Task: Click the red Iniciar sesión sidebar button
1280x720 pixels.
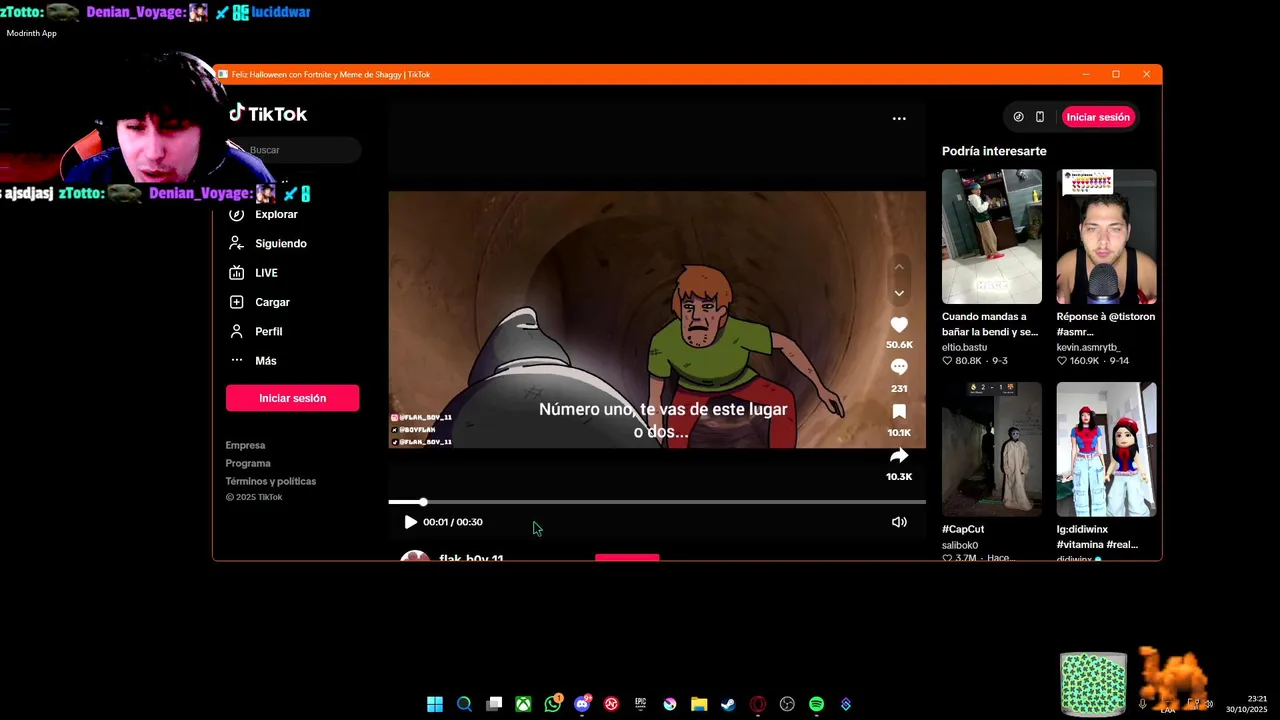Action: coord(292,398)
